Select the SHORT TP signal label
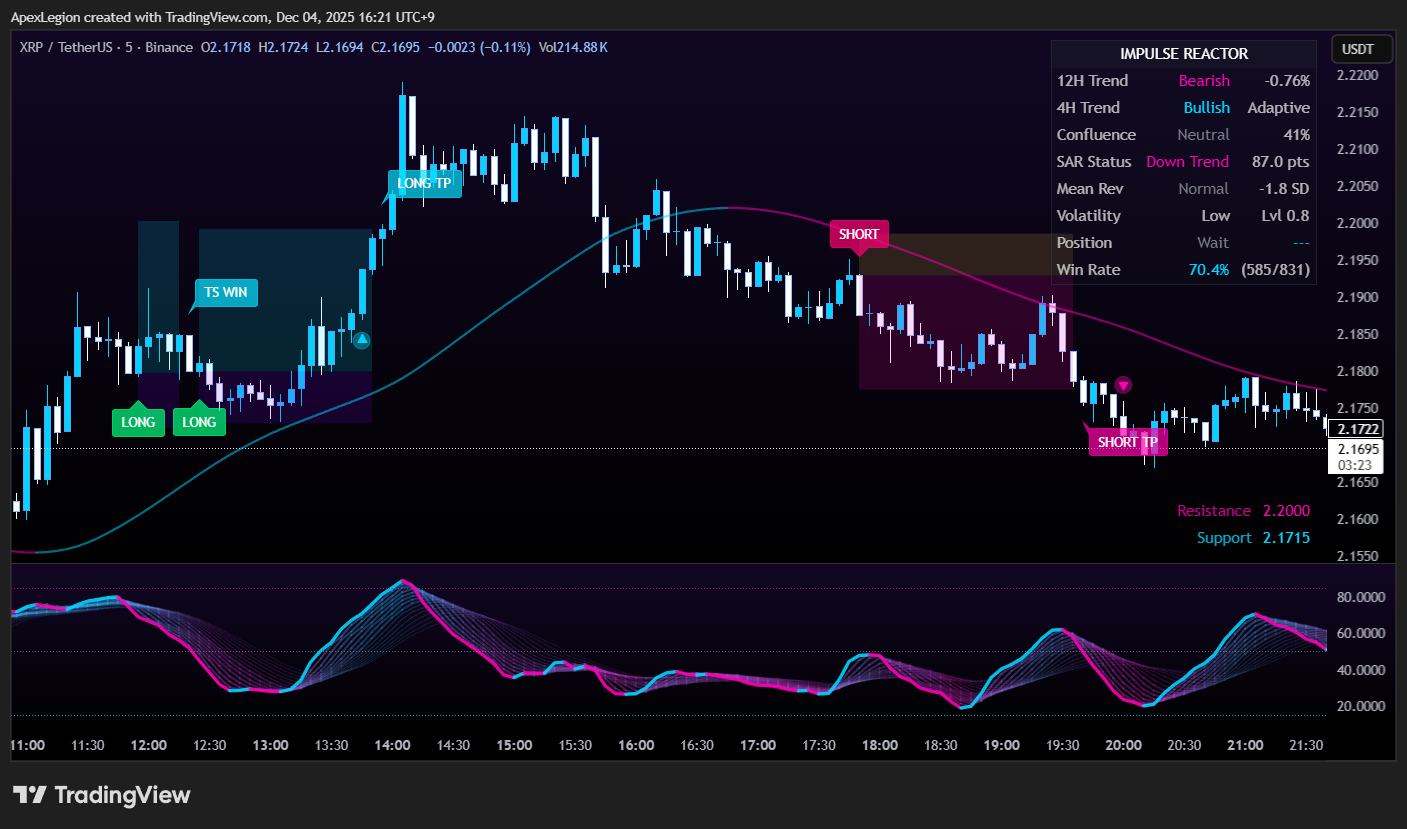The image size is (1407, 829). coord(1127,442)
